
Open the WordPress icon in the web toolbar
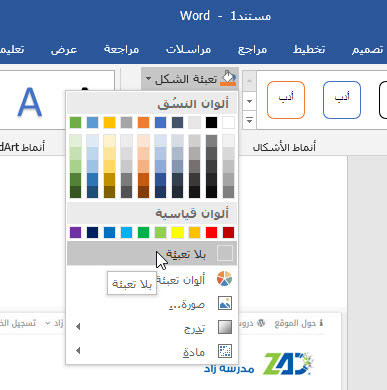261,323
